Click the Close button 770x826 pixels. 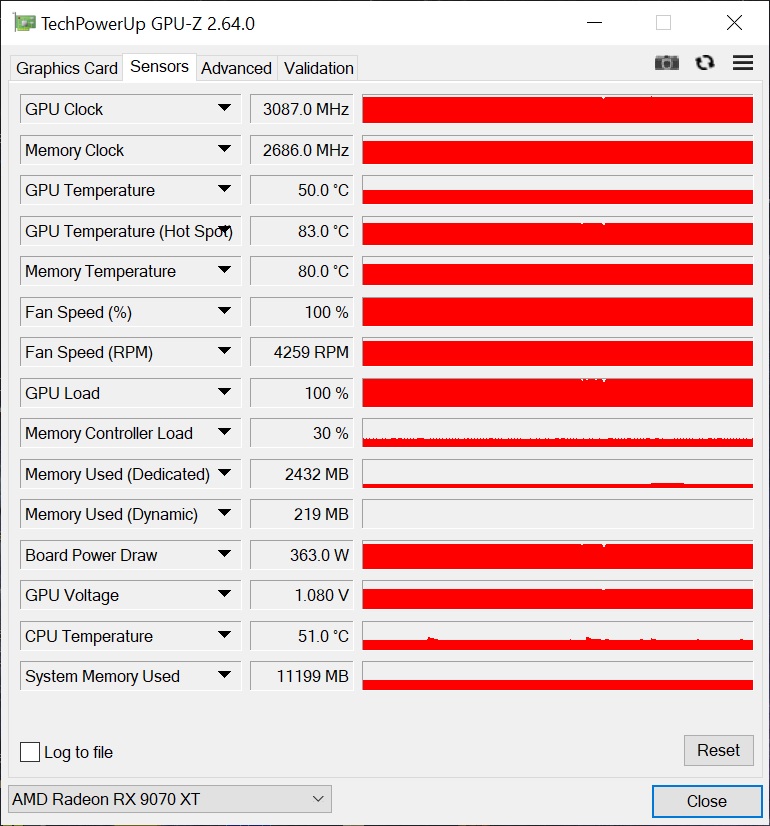707,801
